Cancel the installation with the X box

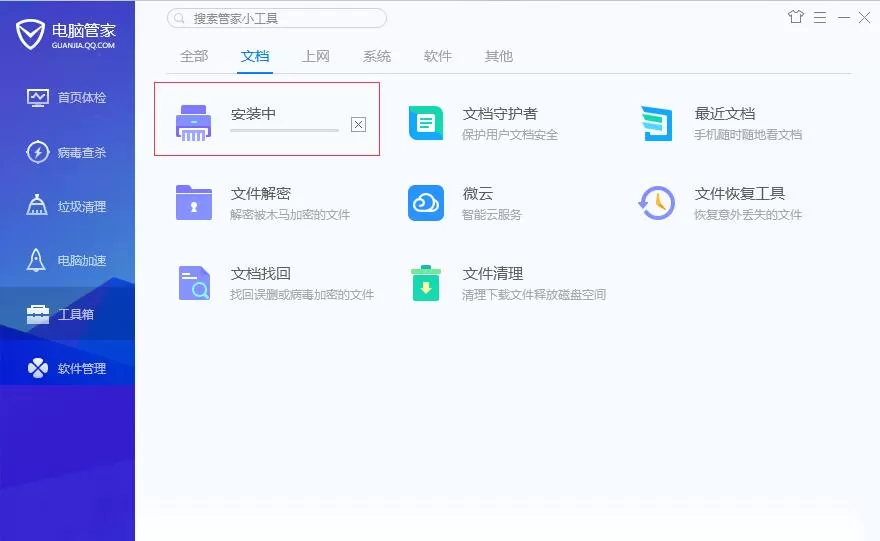(358, 124)
